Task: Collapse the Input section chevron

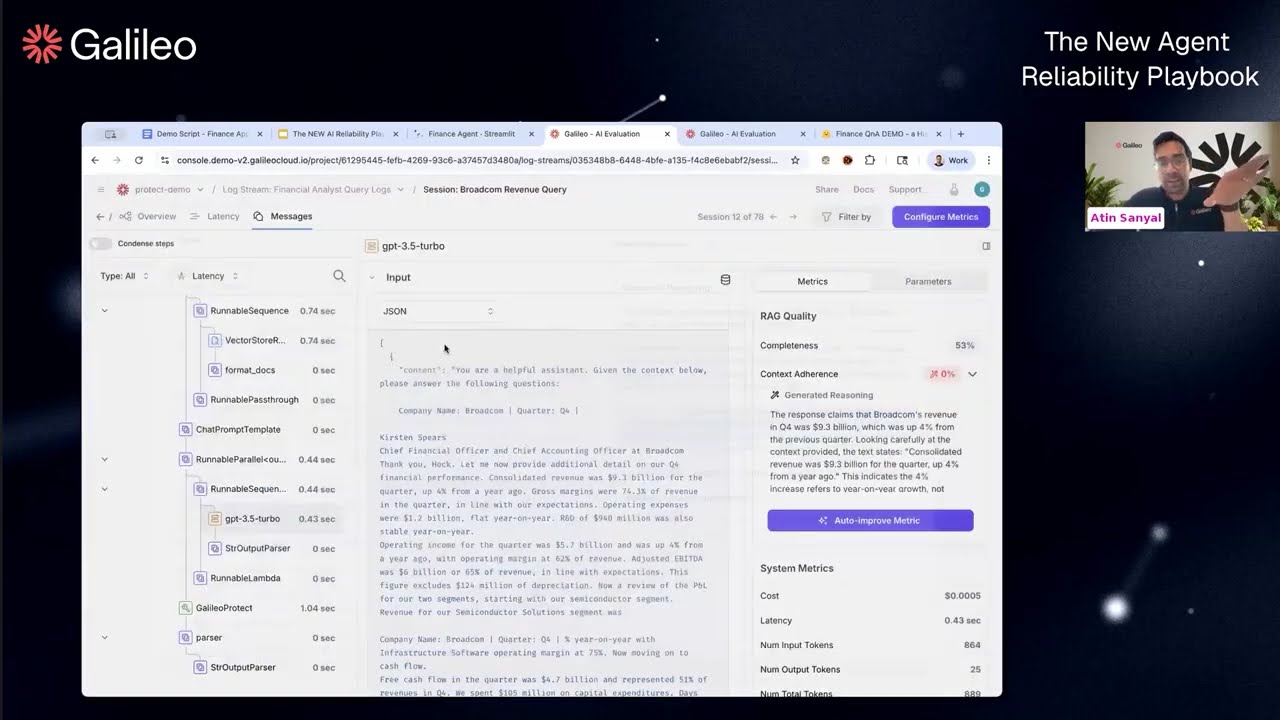Action: tap(372, 278)
